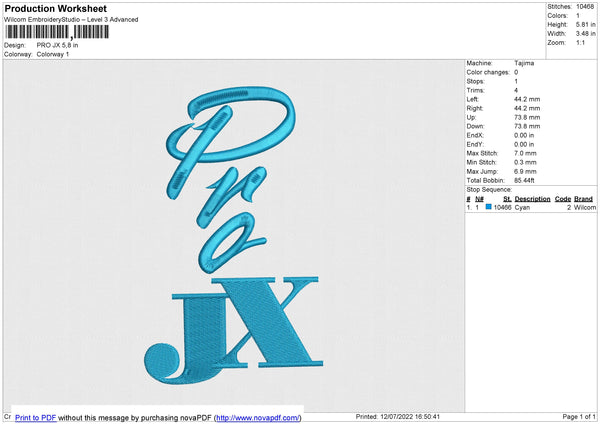Click the 'Code' column header
The width and height of the screenshot is (600, 424).
point(562,199)
